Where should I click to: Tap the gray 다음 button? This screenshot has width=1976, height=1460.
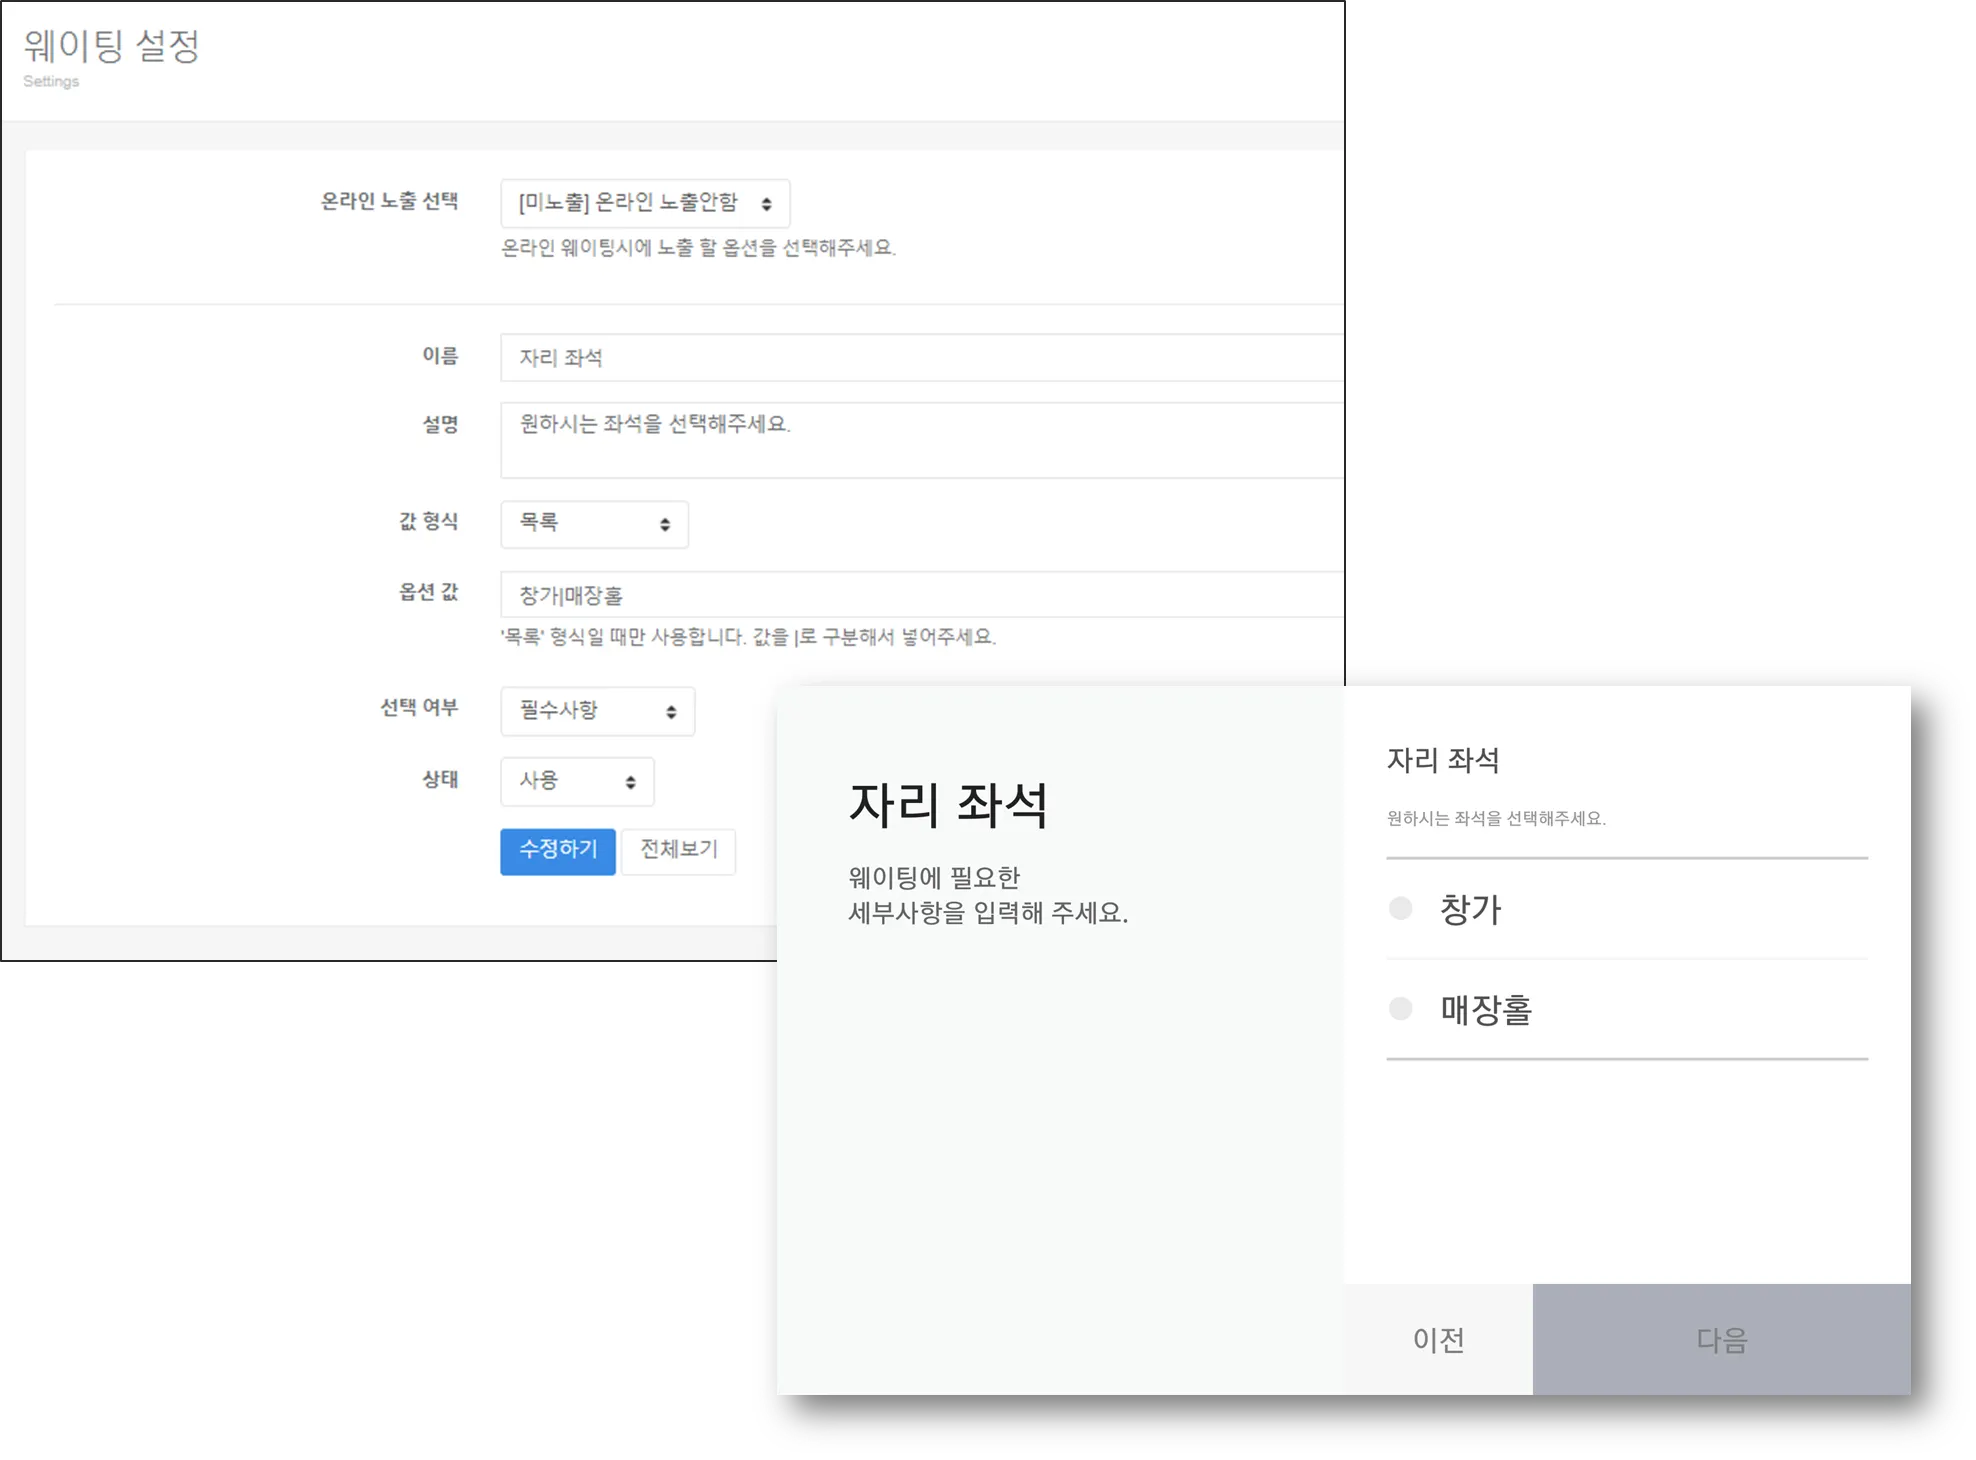[x=1721, y=1339]
